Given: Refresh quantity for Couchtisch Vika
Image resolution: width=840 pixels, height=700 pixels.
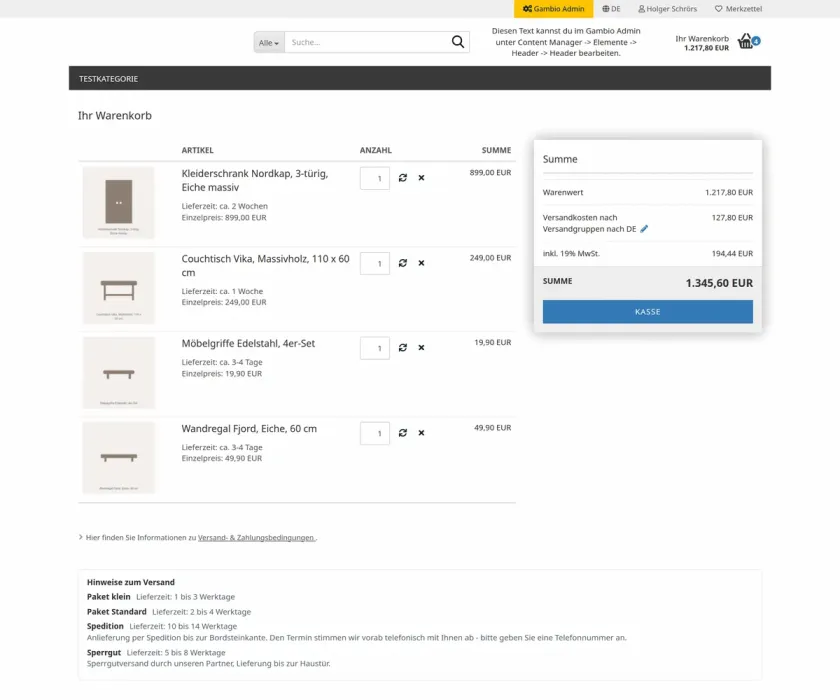Looking at the screenshot, I should [403, 263].
